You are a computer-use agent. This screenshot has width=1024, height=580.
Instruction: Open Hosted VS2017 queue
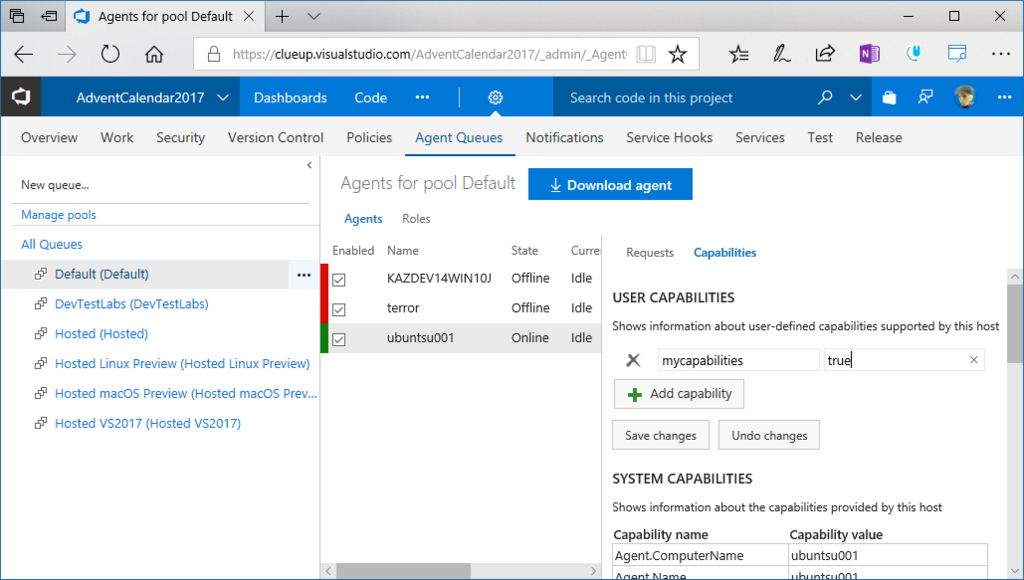coord(148,423)
